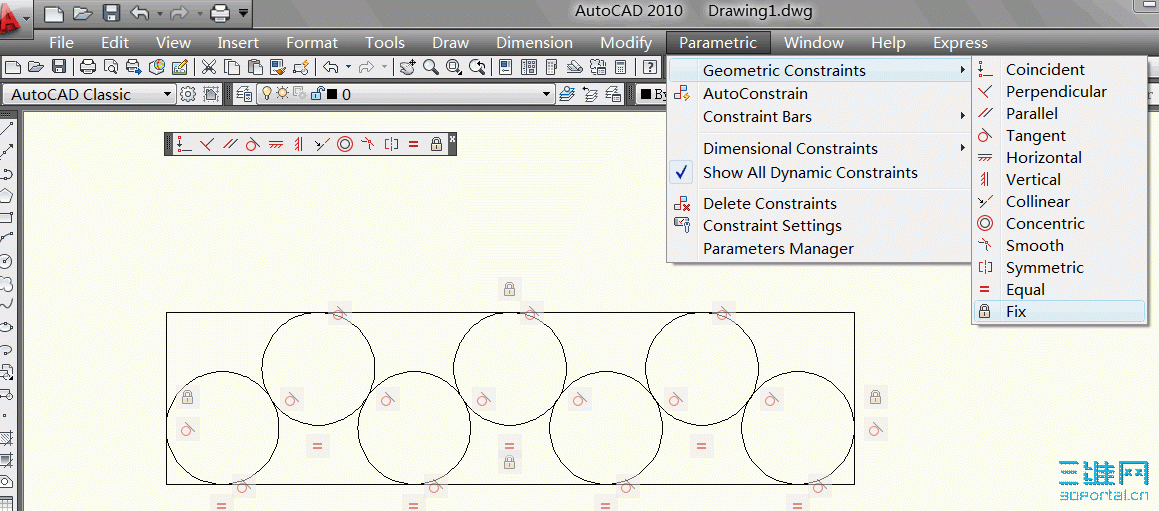Expand the Geometric Constraints submenu
Image resolution: width=1159 pixels, height=511 pixels.
tap(820, 71)
